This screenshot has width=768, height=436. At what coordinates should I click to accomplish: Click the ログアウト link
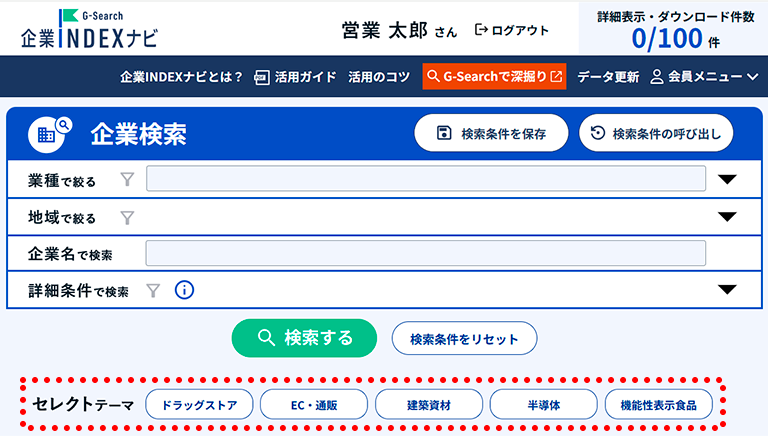(512, 30)
